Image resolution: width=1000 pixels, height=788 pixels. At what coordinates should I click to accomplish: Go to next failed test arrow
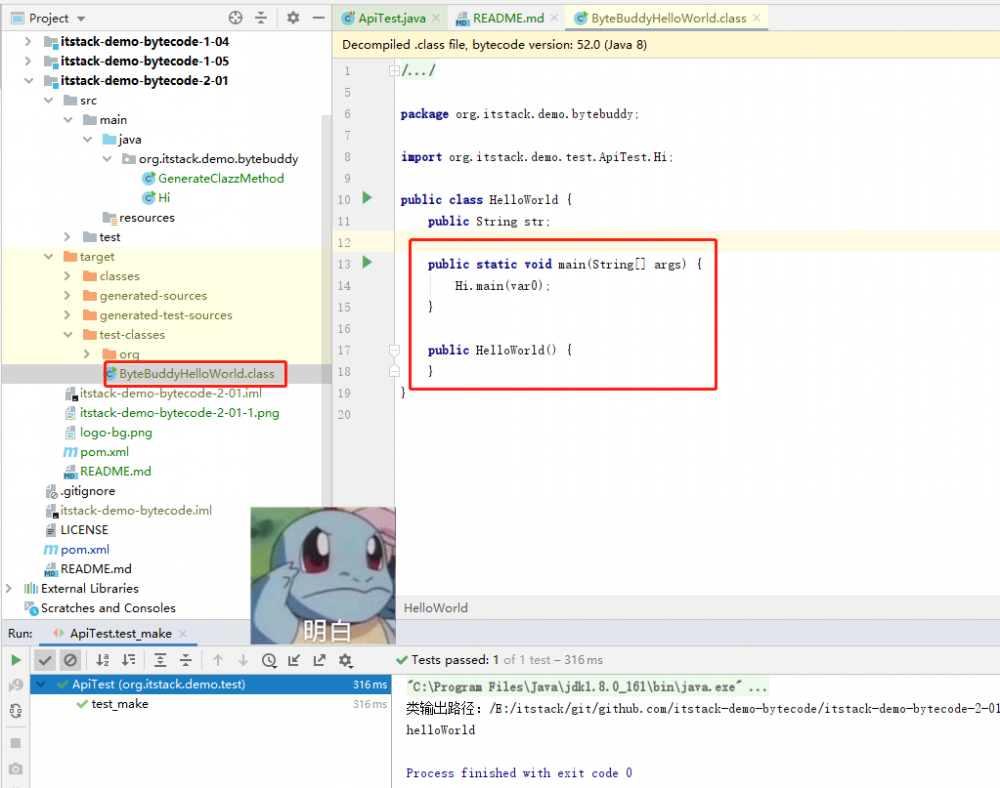click(x=243, y=660)
